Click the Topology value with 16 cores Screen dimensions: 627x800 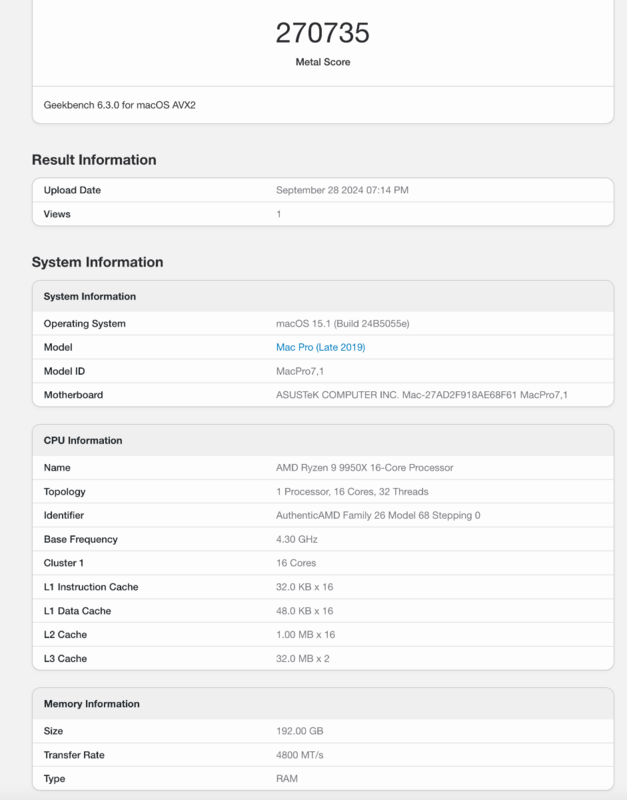click(x=352, y=491)
